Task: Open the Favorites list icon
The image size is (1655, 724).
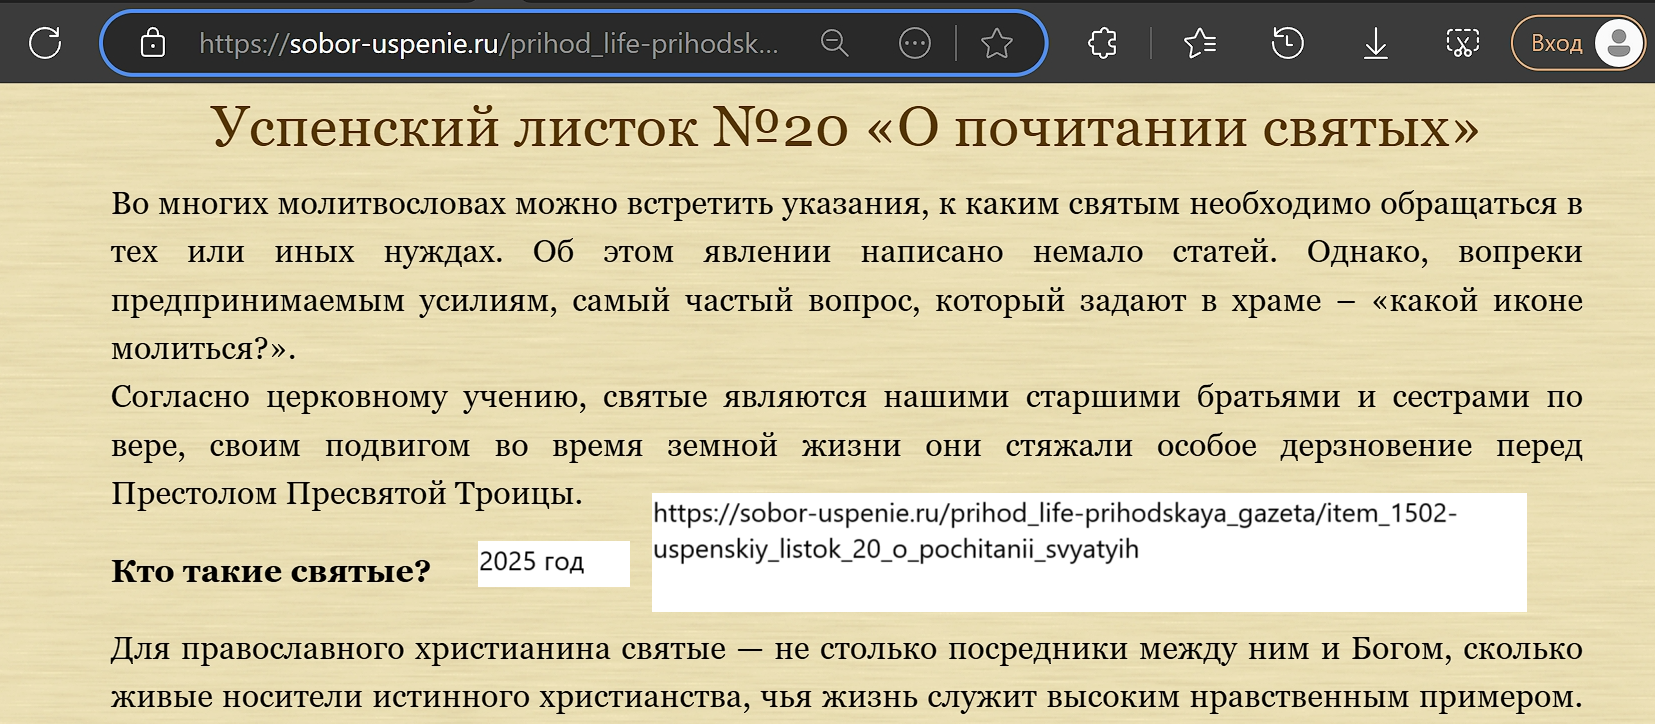Action: (1199, 43)
